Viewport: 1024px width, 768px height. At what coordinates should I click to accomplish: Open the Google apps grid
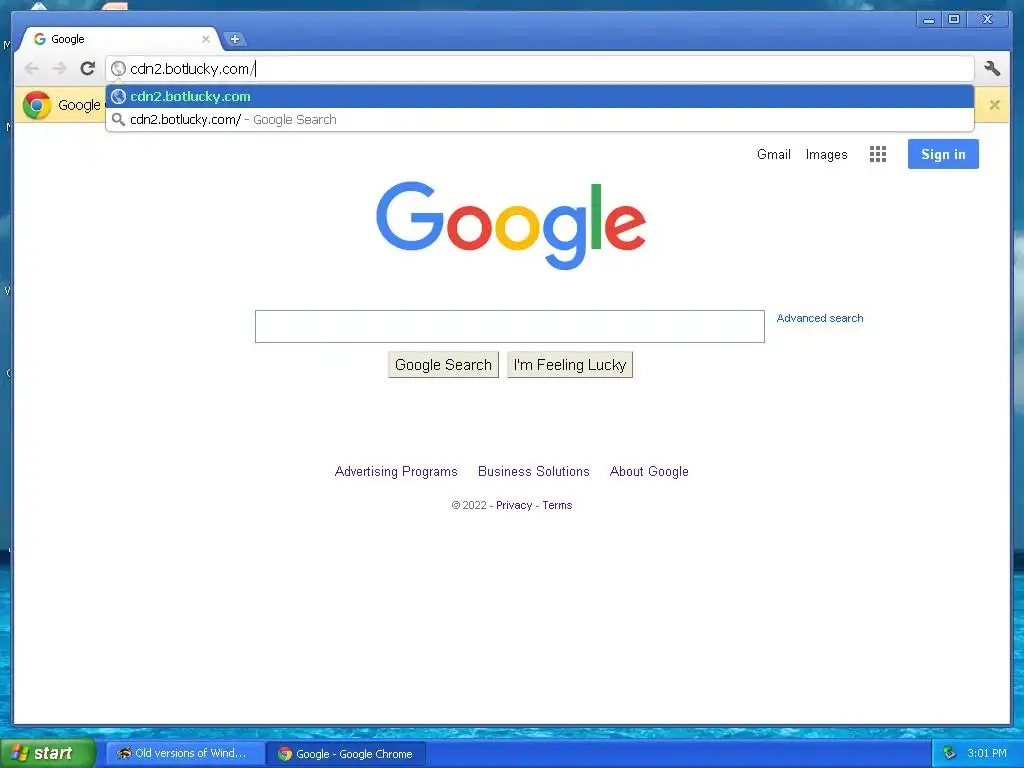click(878, 154)
